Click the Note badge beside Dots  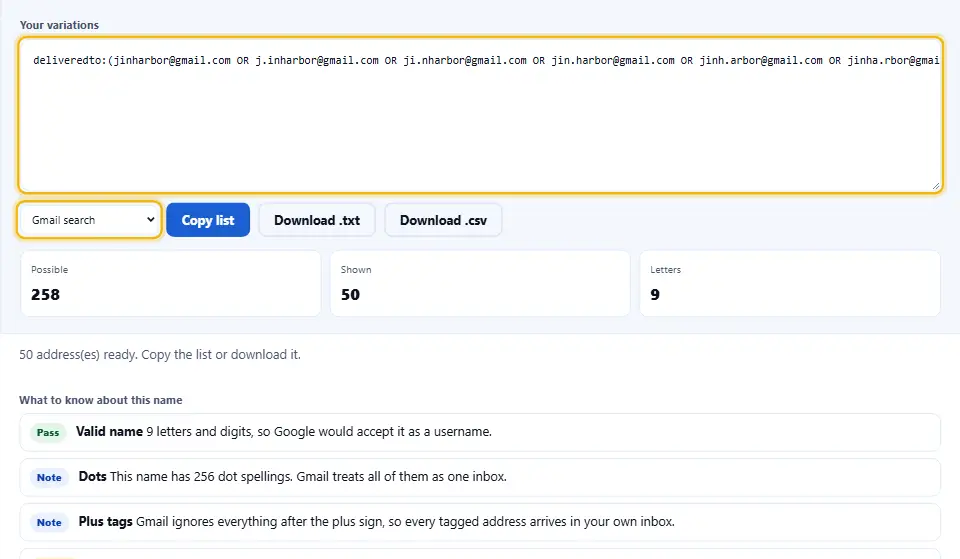click(49, 478)
